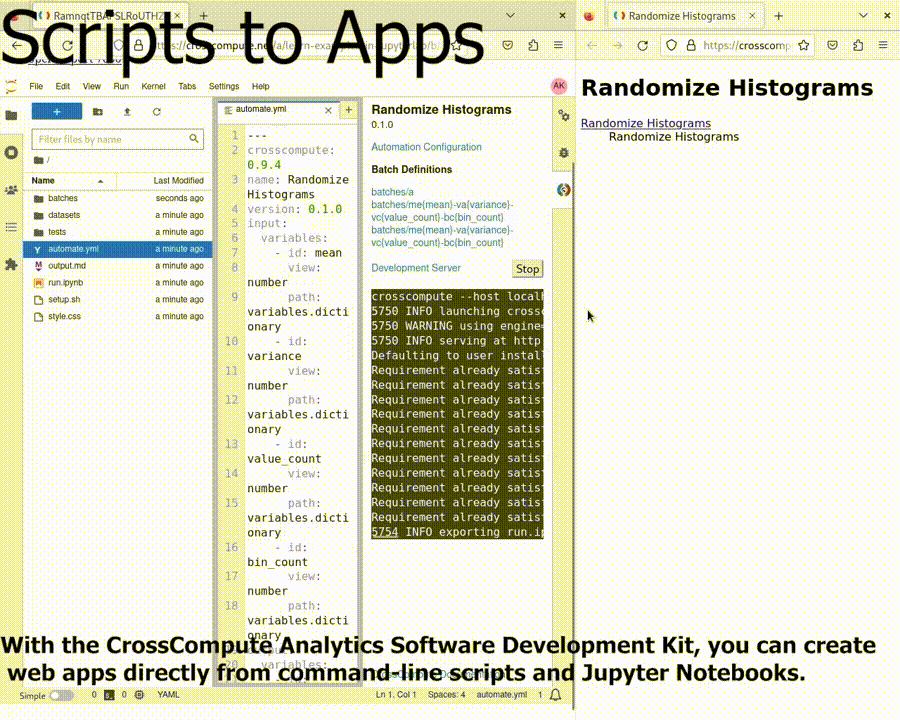This screenshot has height=720, width=900.
Task: Bookmark page with star in right browser window
Action: tap(804, 45)
